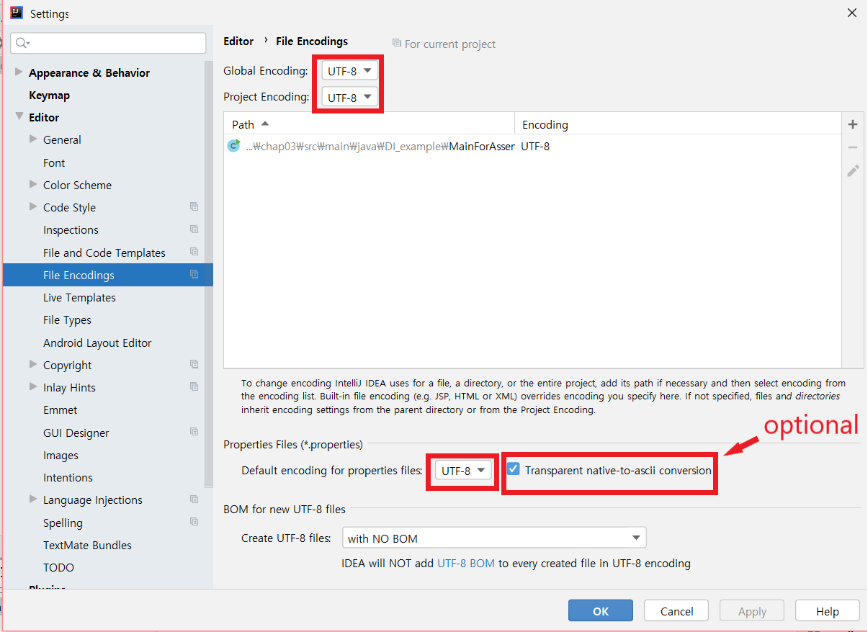Select Font settings page
This screenshot has width=867, height=632.
point(54,163)
